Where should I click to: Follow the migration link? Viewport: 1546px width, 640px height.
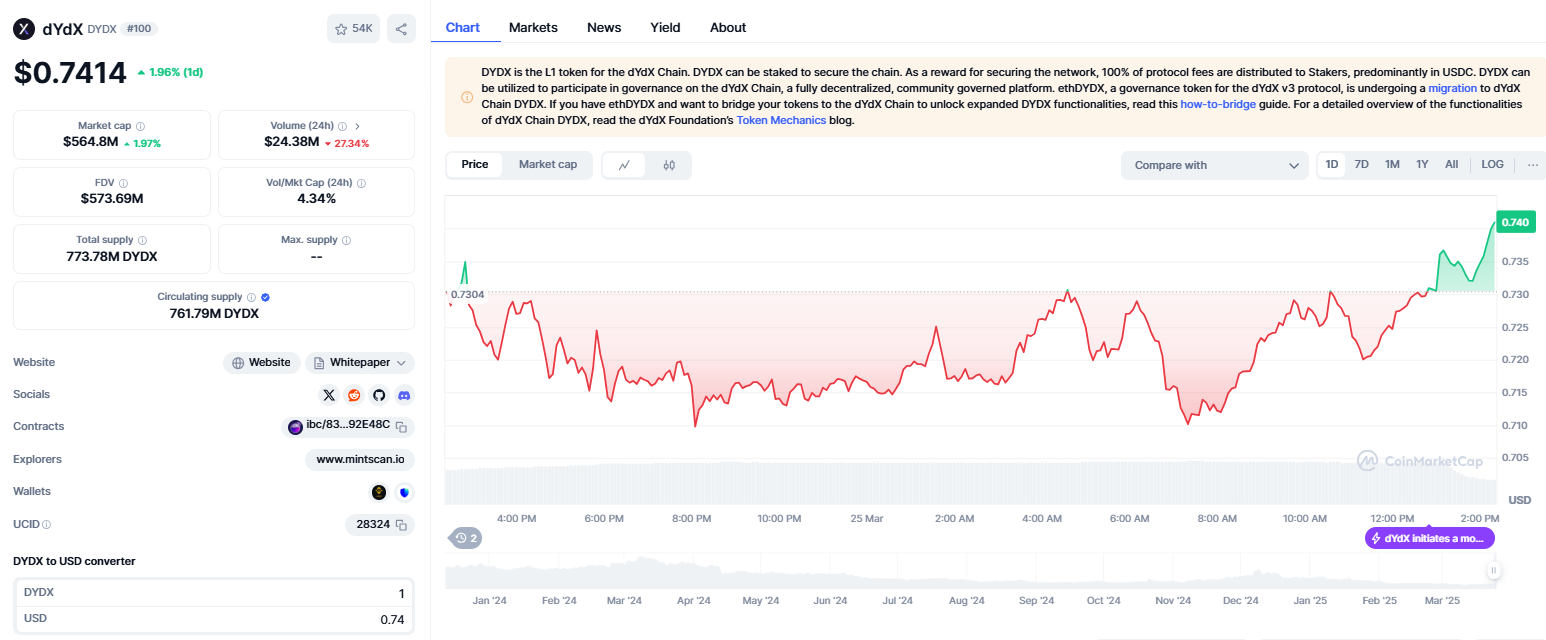(x=1452, y=88)
